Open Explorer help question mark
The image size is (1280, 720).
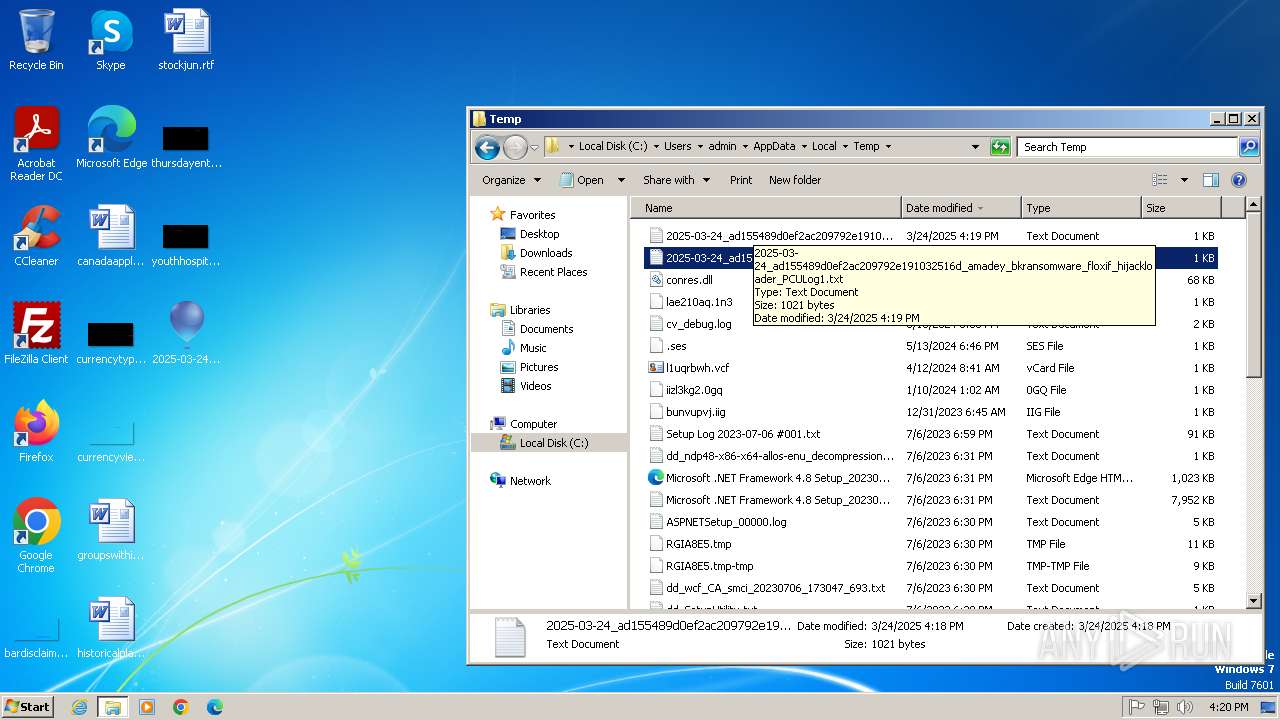point(1239,180)
